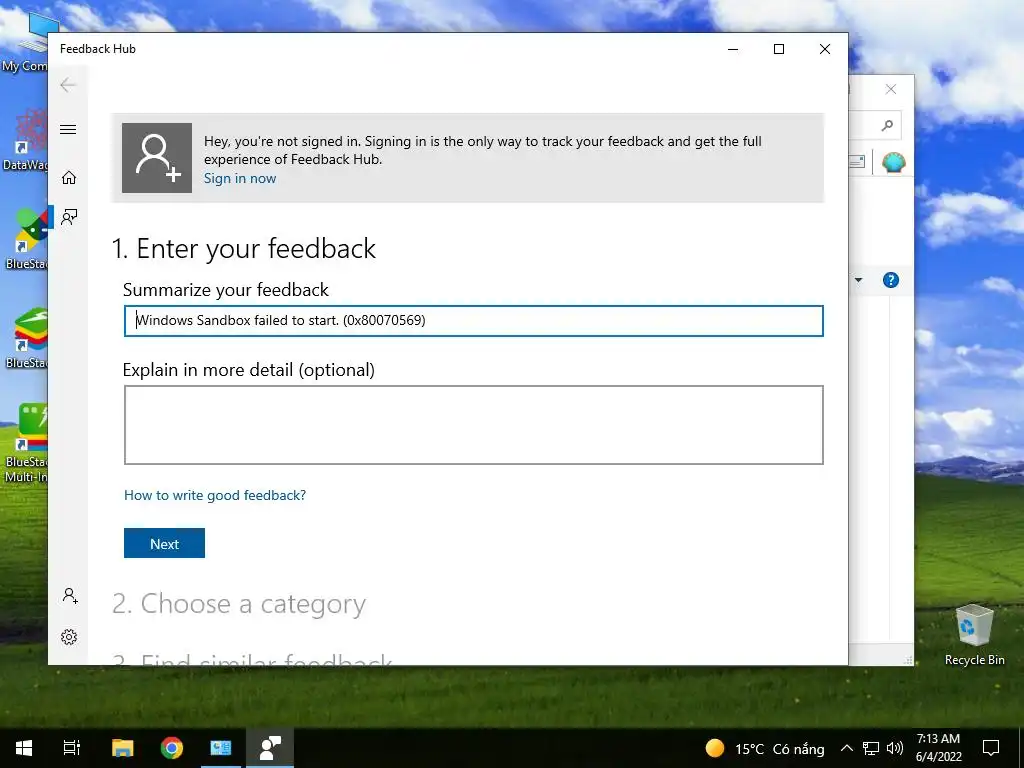1024x768 pixels.
Task: Click the Summarize your feedback field
Action: click(473, 321)
